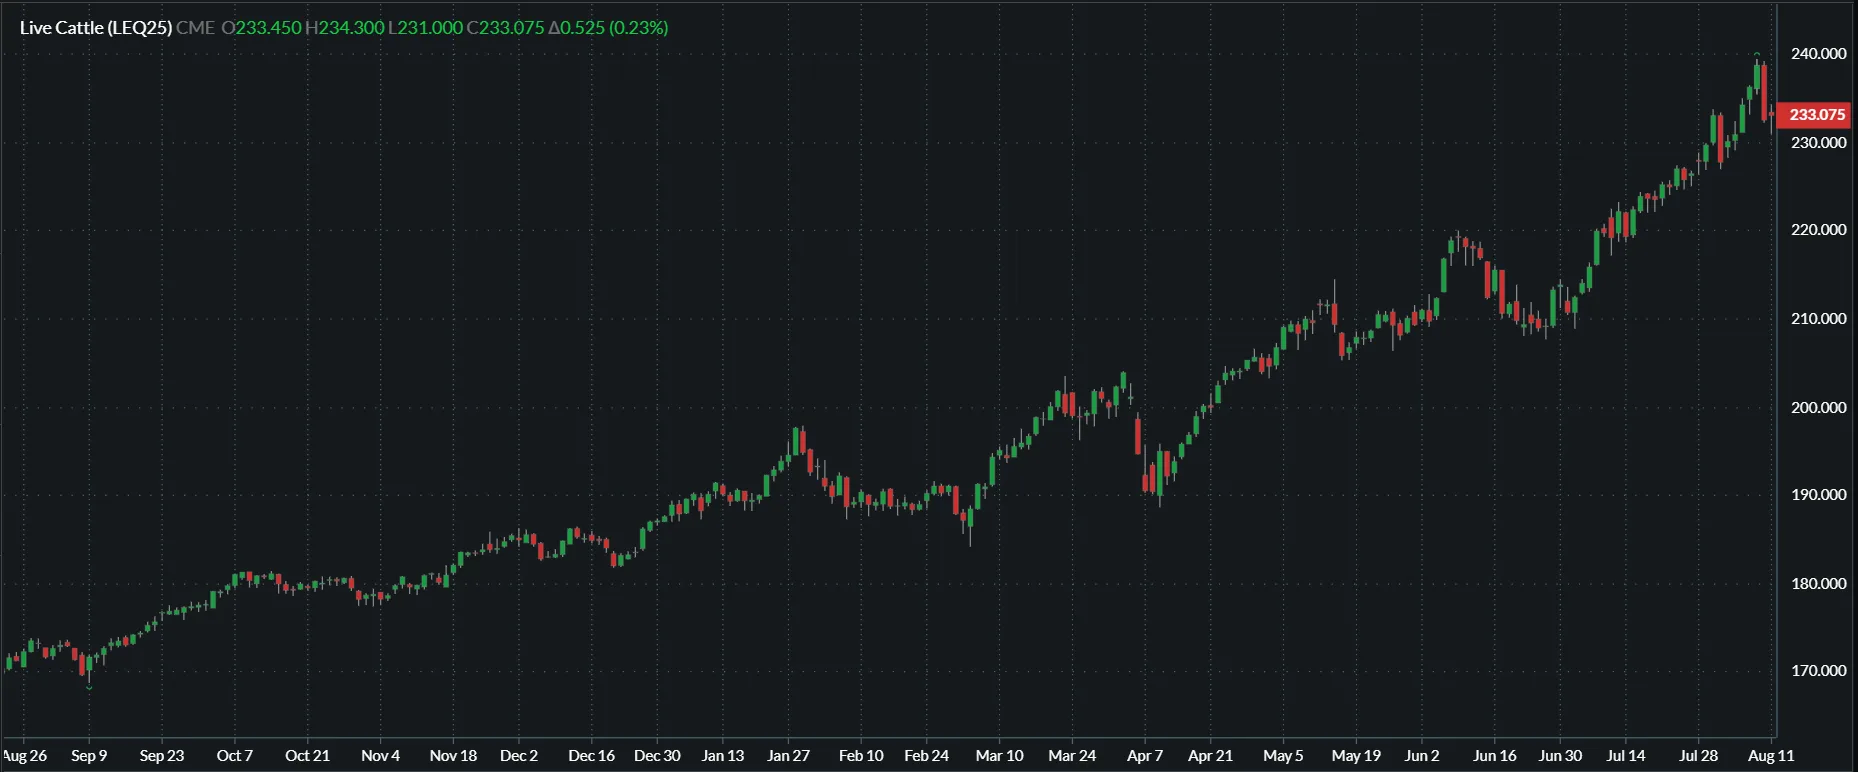The width and height of the screenshot is (1858, 772).
Task: Select the low value L231.000
Action: [425, 28]
